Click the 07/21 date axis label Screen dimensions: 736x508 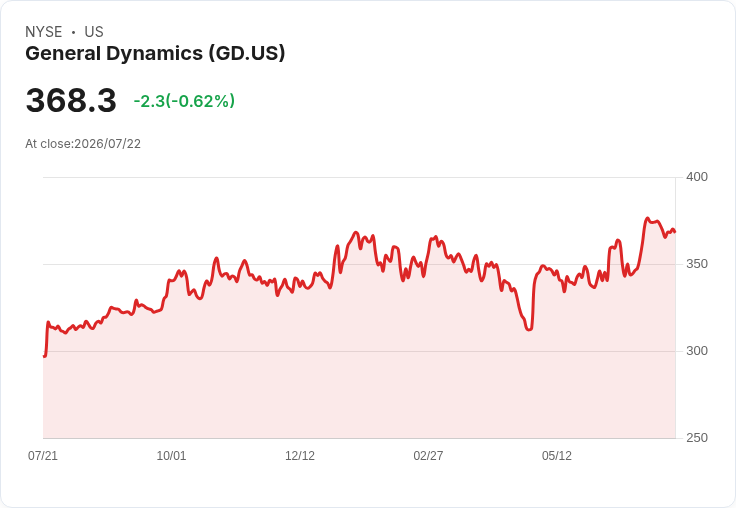click(x=43, y=456)
